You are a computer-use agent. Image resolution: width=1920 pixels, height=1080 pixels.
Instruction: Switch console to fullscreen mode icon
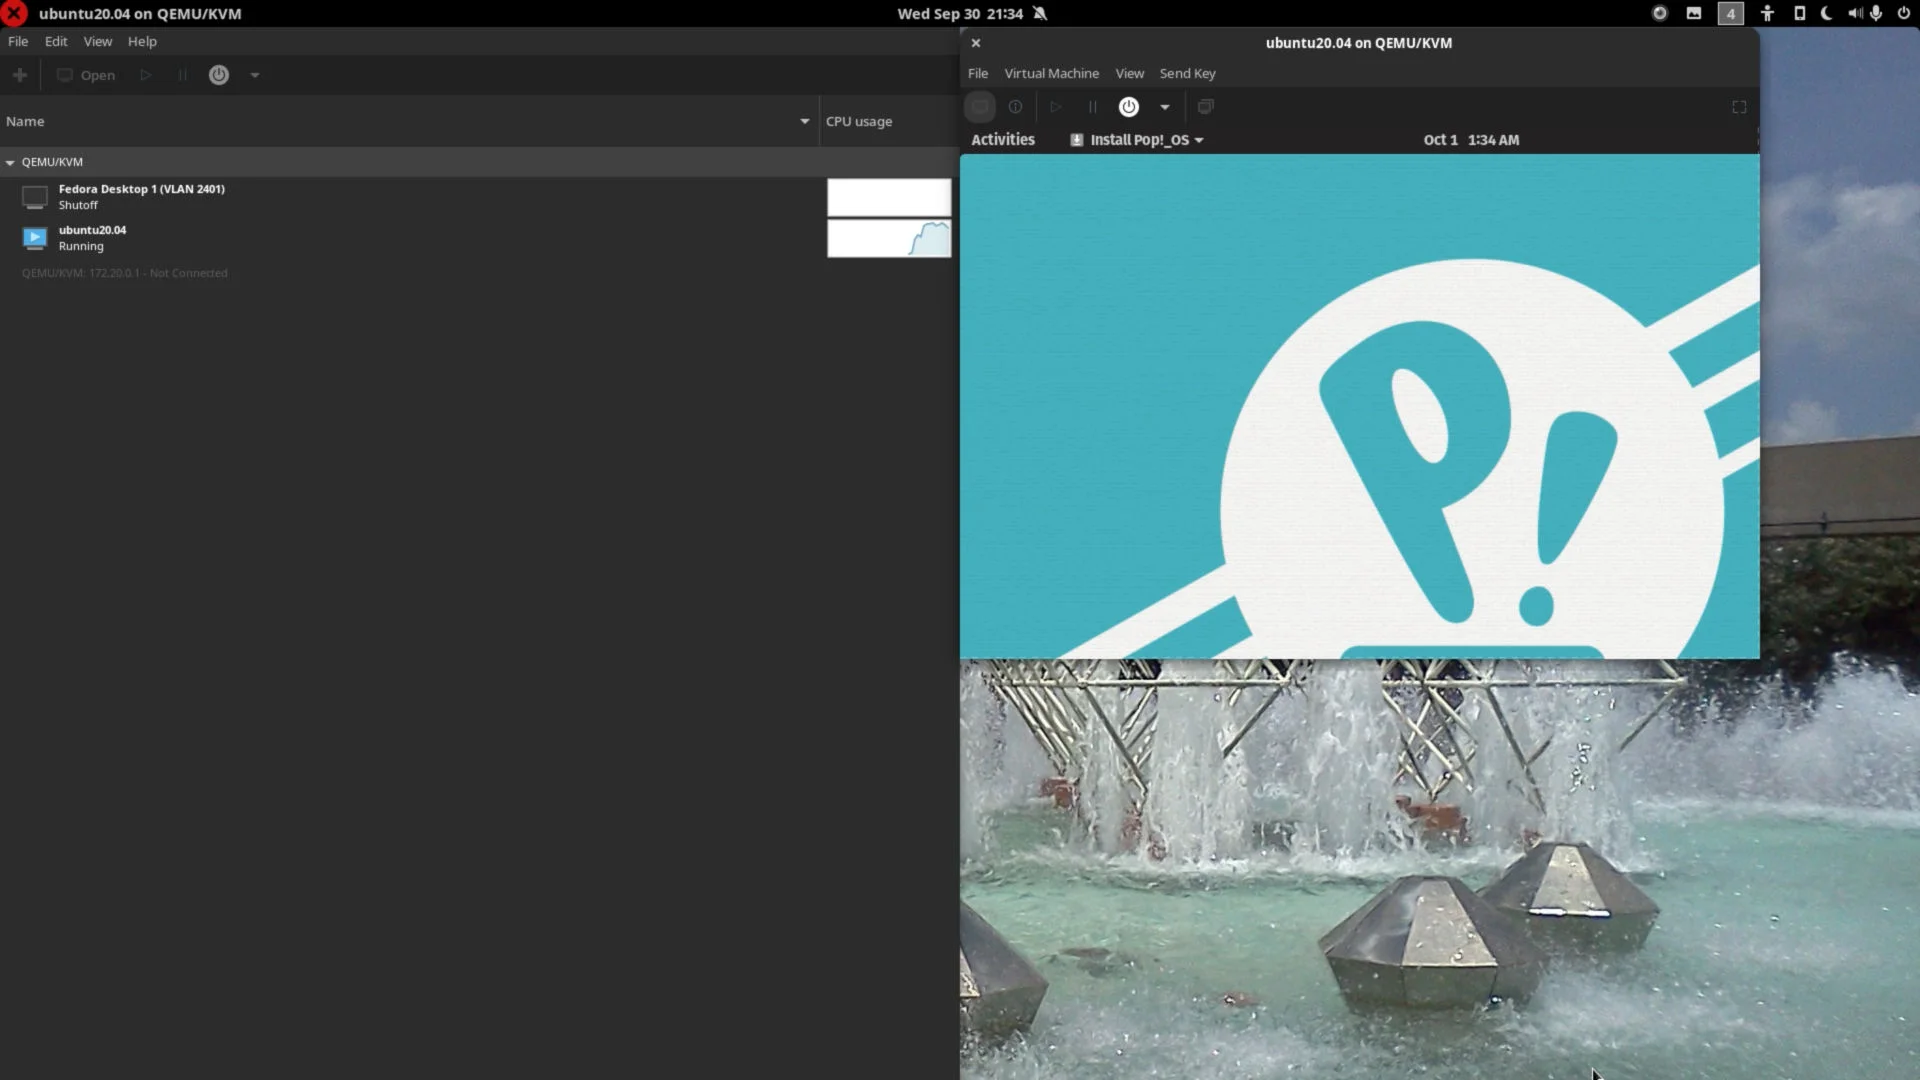tap(1739, 107)
